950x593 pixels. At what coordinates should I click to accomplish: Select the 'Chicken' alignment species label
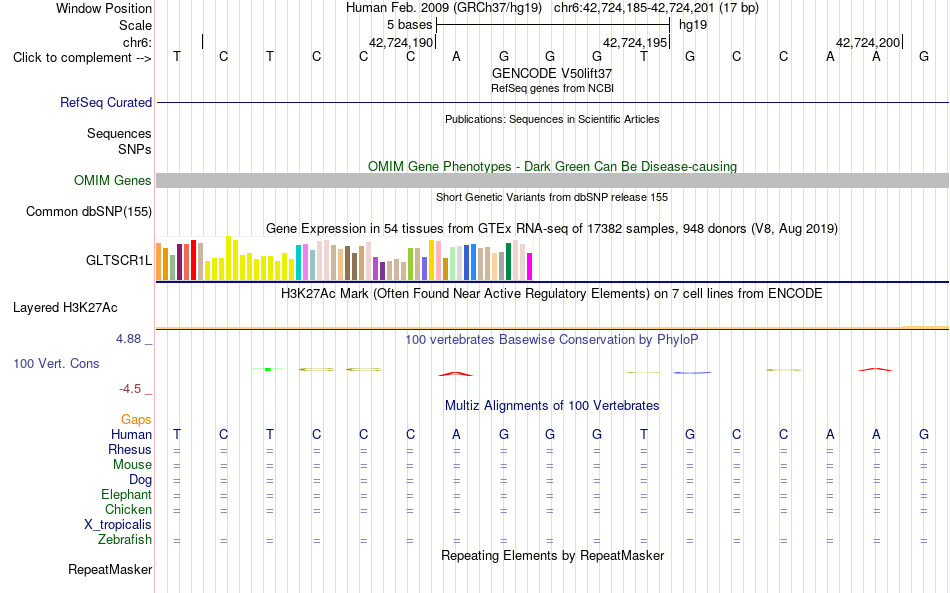click(128, 509)
